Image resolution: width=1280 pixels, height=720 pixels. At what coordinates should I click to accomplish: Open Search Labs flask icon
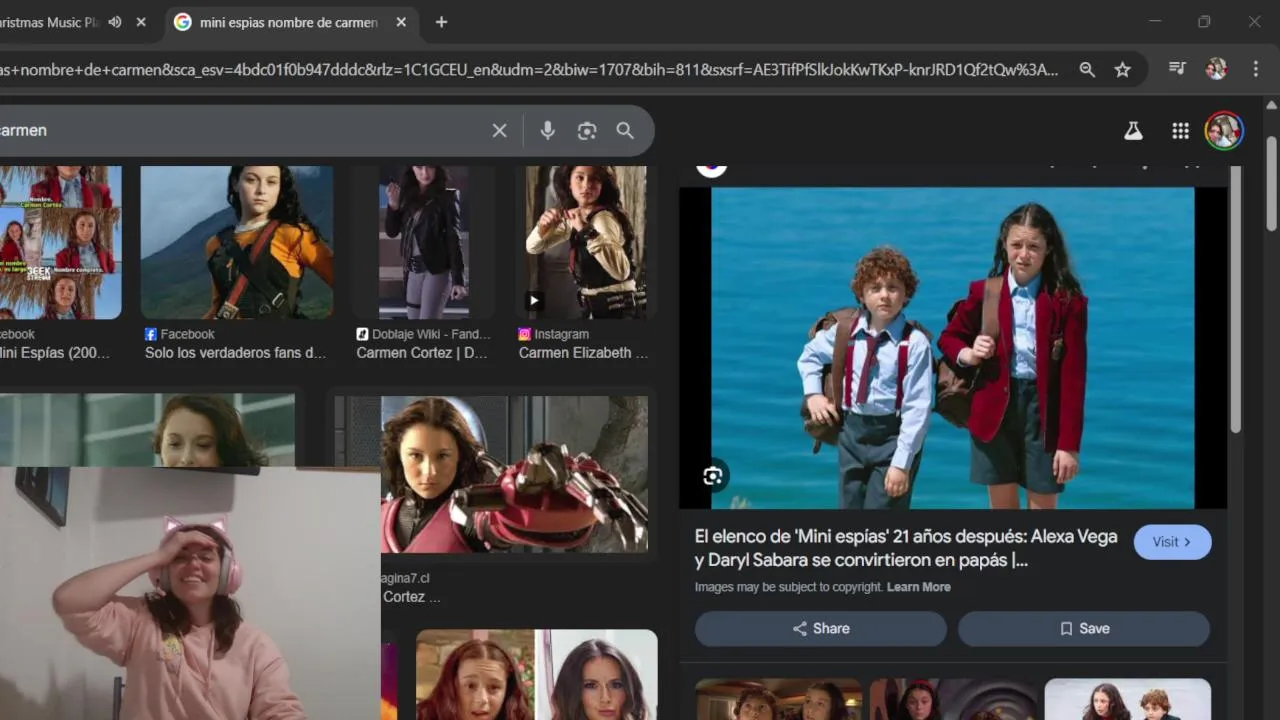(1133, 130)
